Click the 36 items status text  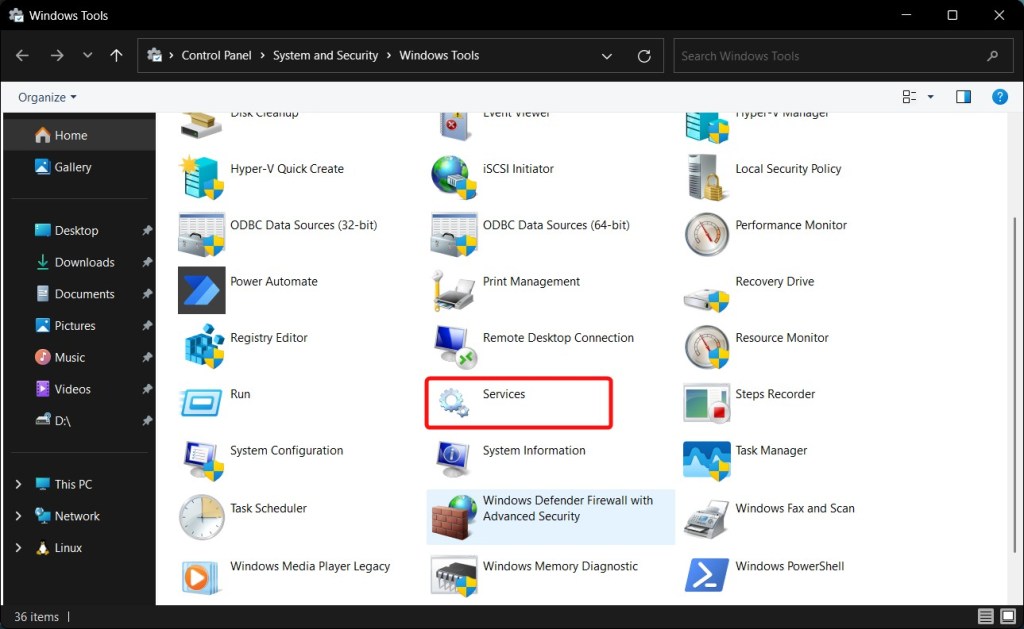37,617
